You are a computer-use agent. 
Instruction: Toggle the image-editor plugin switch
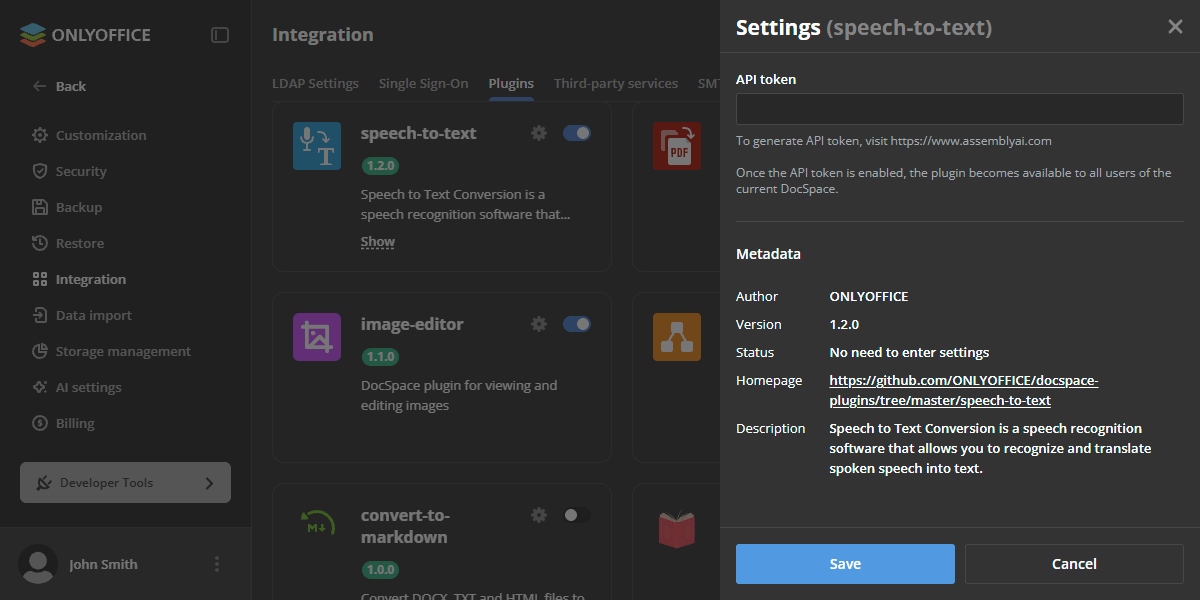[577, 324]
